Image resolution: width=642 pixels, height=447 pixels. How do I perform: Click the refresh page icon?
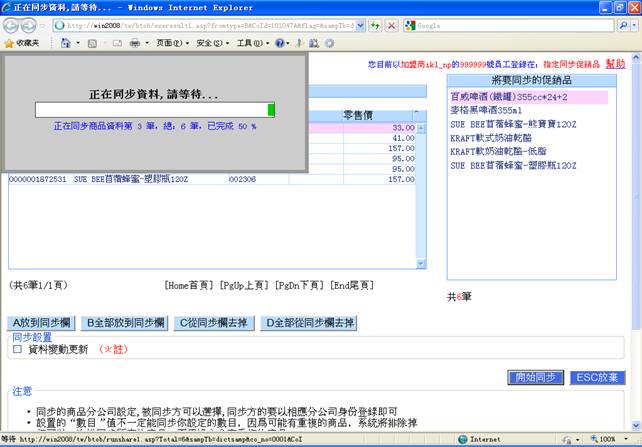point(375,25)
